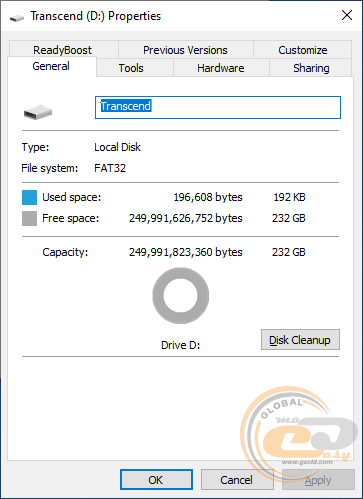Click the 'Transcend (D:) Properties' window title
This screenshot has height=499, width=363.
click(96, 16)
